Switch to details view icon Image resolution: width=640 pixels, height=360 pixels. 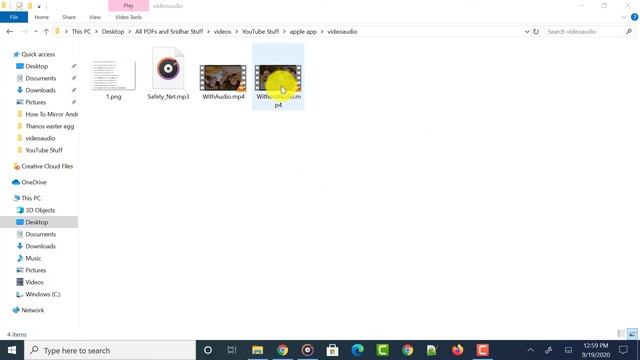[621, 334]
